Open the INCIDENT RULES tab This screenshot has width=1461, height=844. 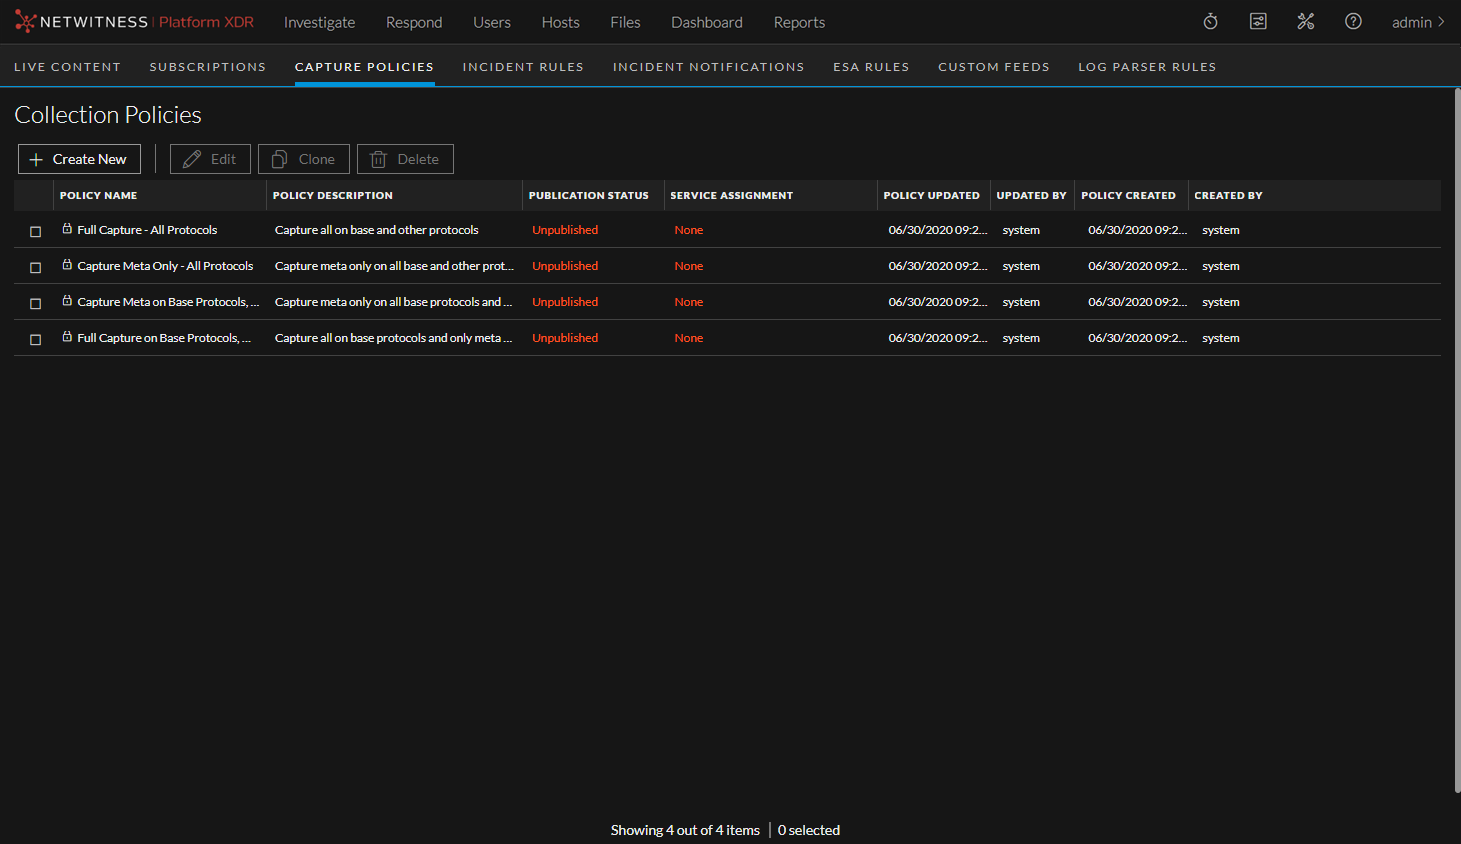click(x=523, y=66)
